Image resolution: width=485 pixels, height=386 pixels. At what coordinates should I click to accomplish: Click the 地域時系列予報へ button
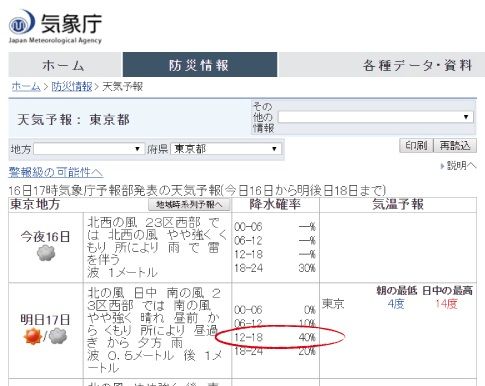pos(189,205)
